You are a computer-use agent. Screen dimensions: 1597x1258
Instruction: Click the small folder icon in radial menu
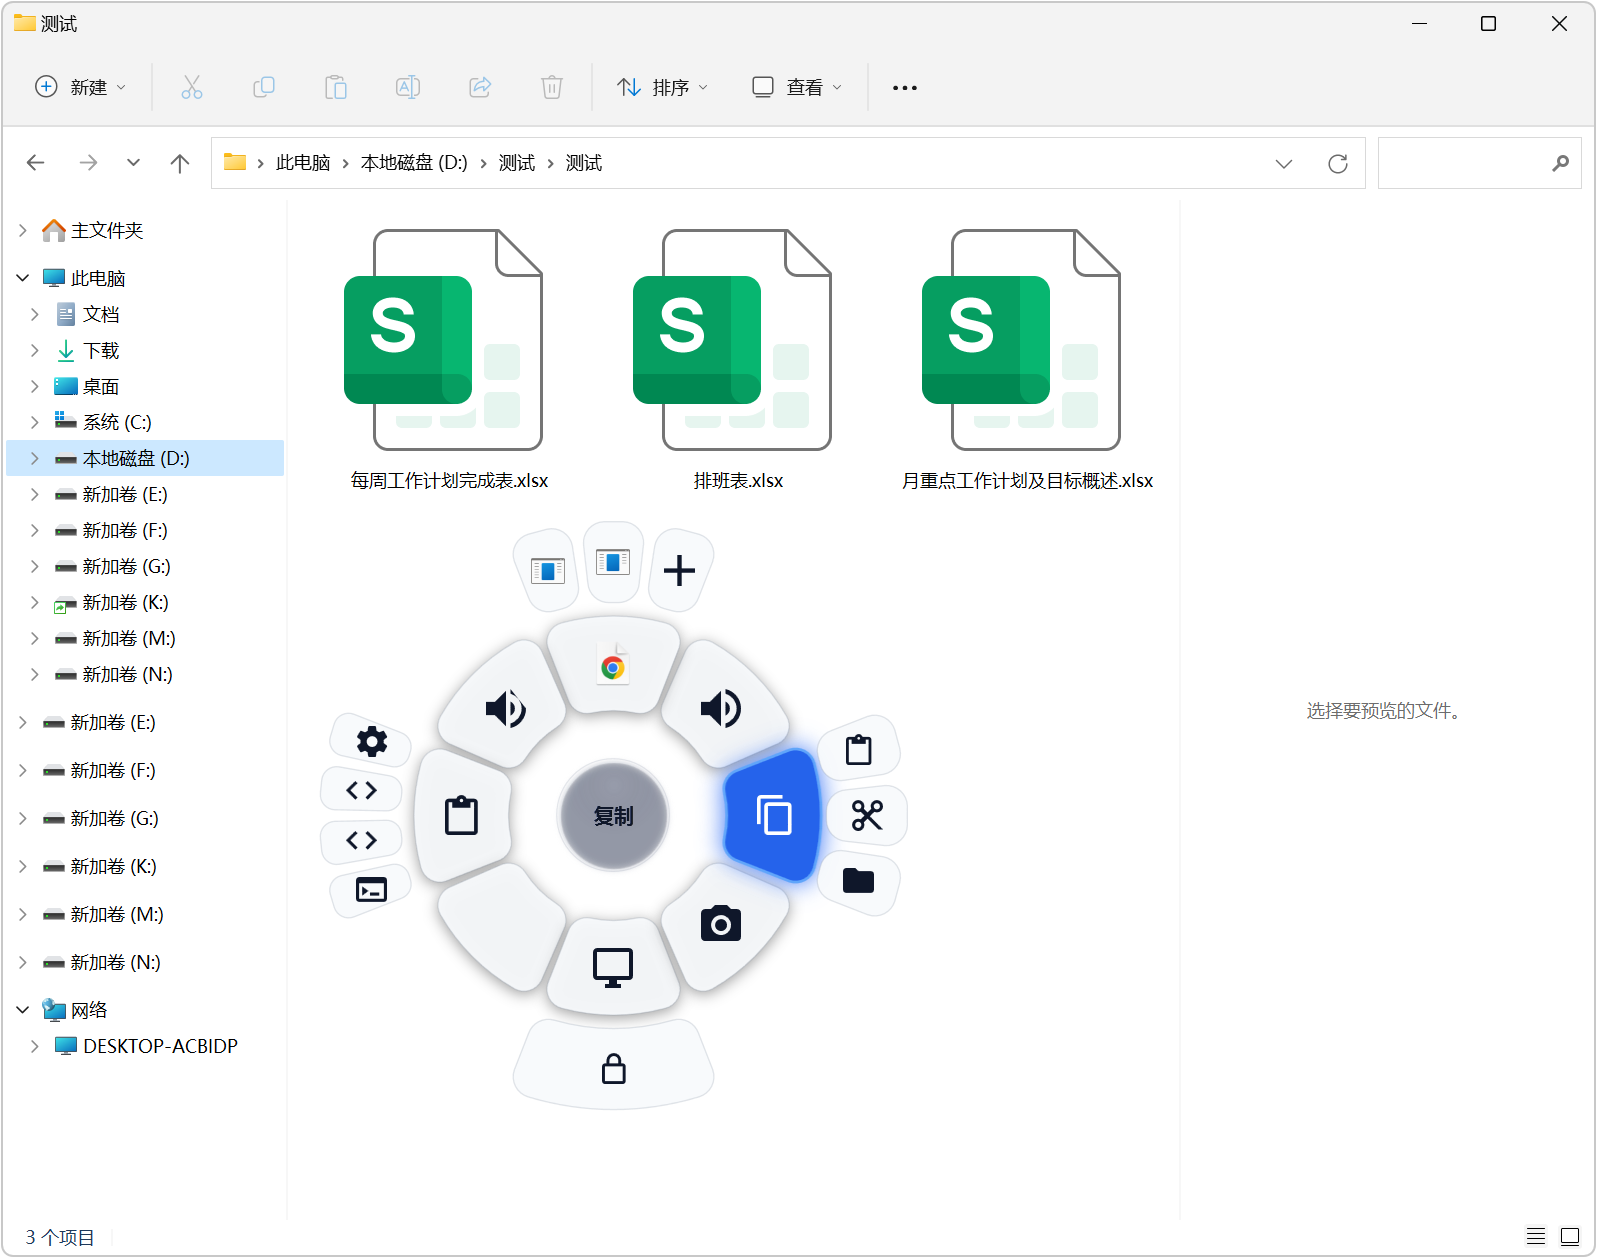point(858,880)
